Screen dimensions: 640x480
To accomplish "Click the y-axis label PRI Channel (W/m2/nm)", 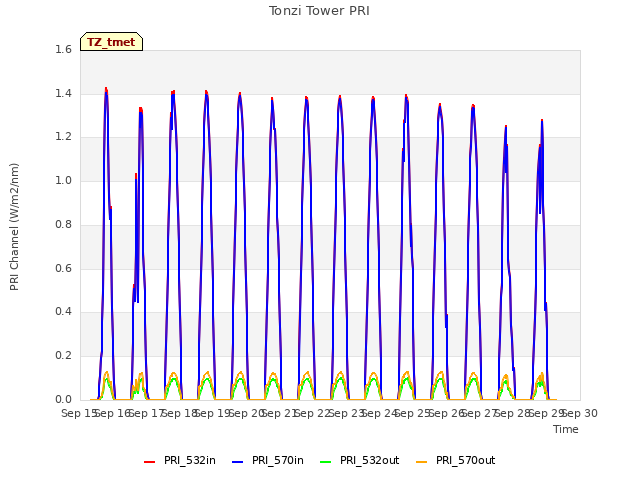I will pos(14,227).
